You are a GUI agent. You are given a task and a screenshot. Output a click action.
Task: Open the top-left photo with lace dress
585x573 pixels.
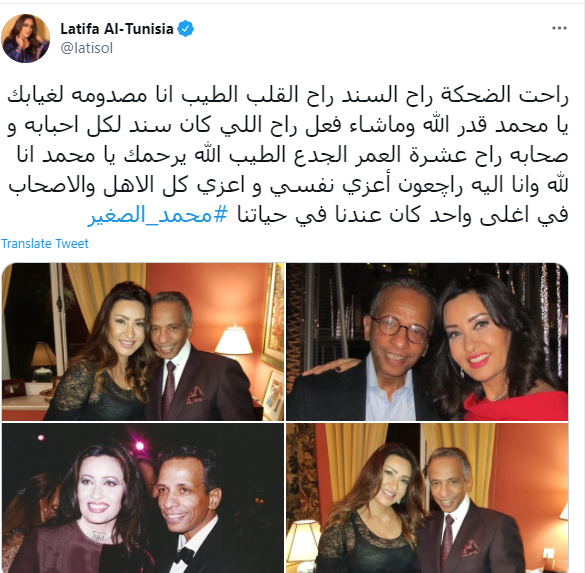pyautogui.click(x=143, y=342)
